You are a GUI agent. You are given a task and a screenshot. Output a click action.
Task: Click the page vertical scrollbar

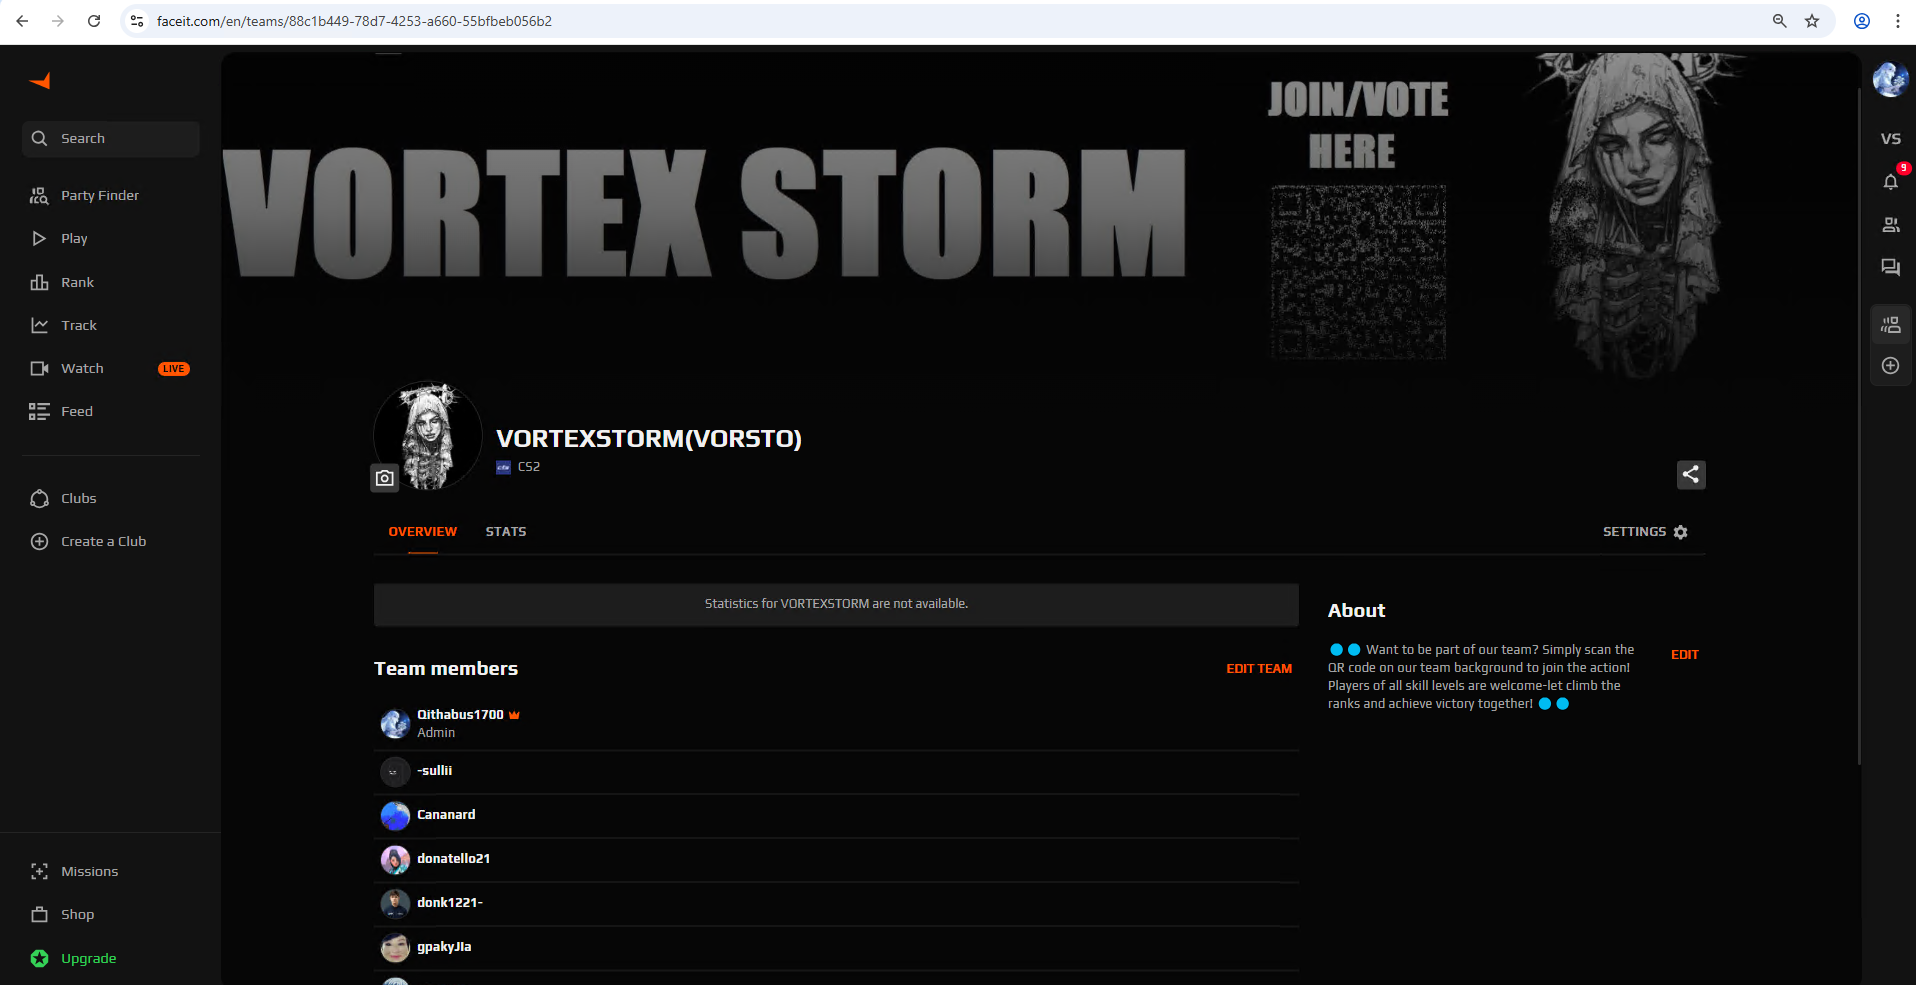[x=1859, y=425]
